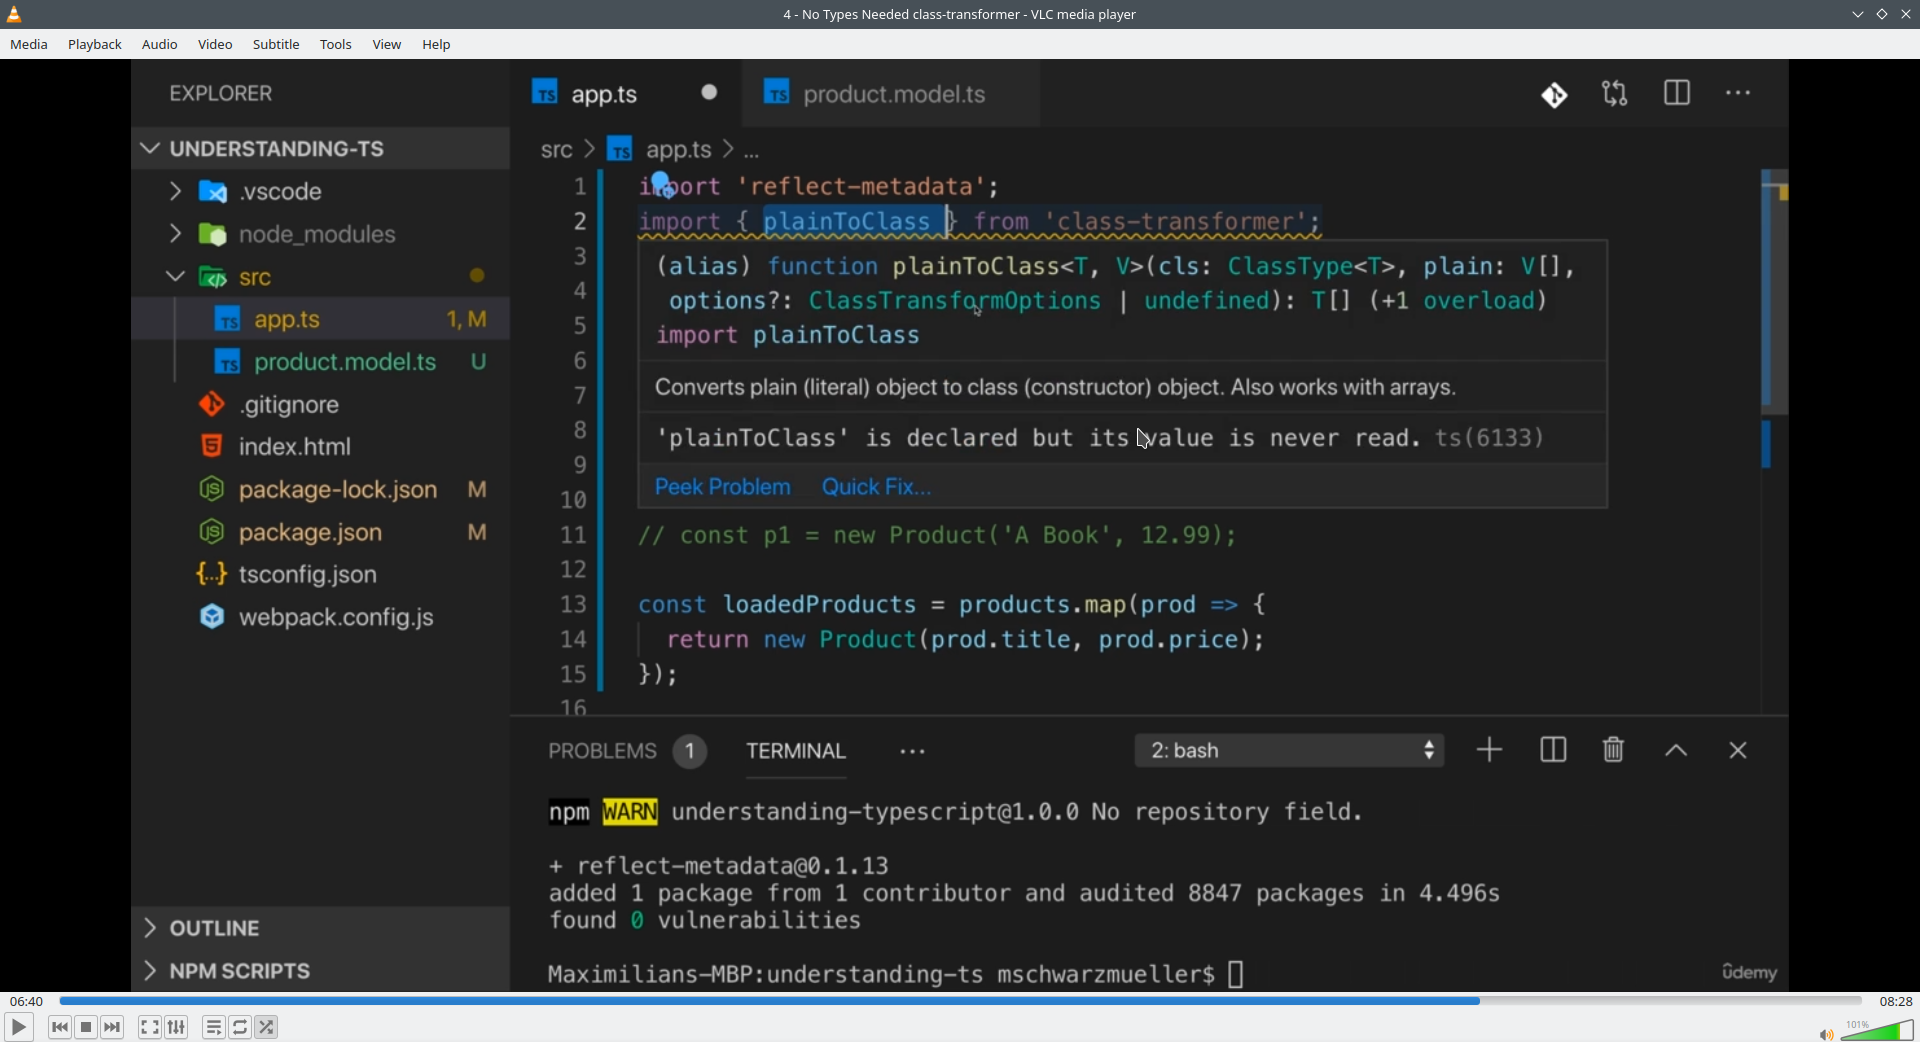
Task: Jump to previous media in VLC
Action: click(60, 1027)
